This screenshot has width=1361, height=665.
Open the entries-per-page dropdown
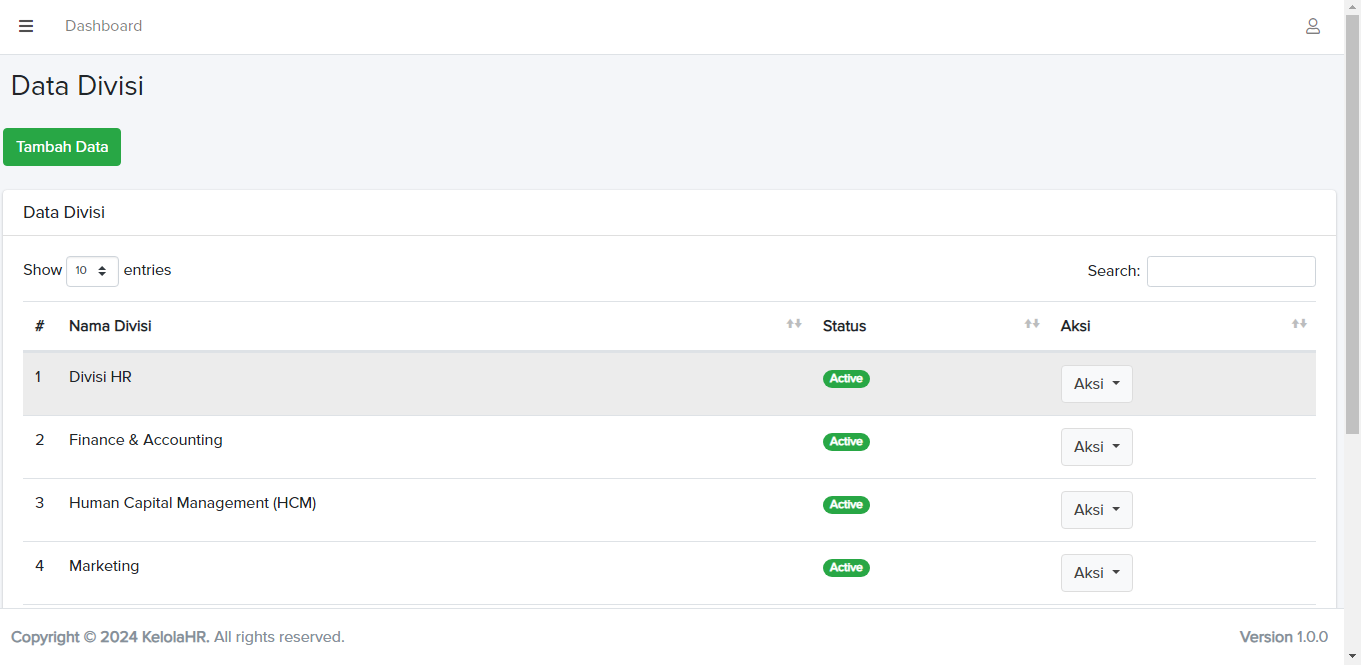(x=92, y=271)
